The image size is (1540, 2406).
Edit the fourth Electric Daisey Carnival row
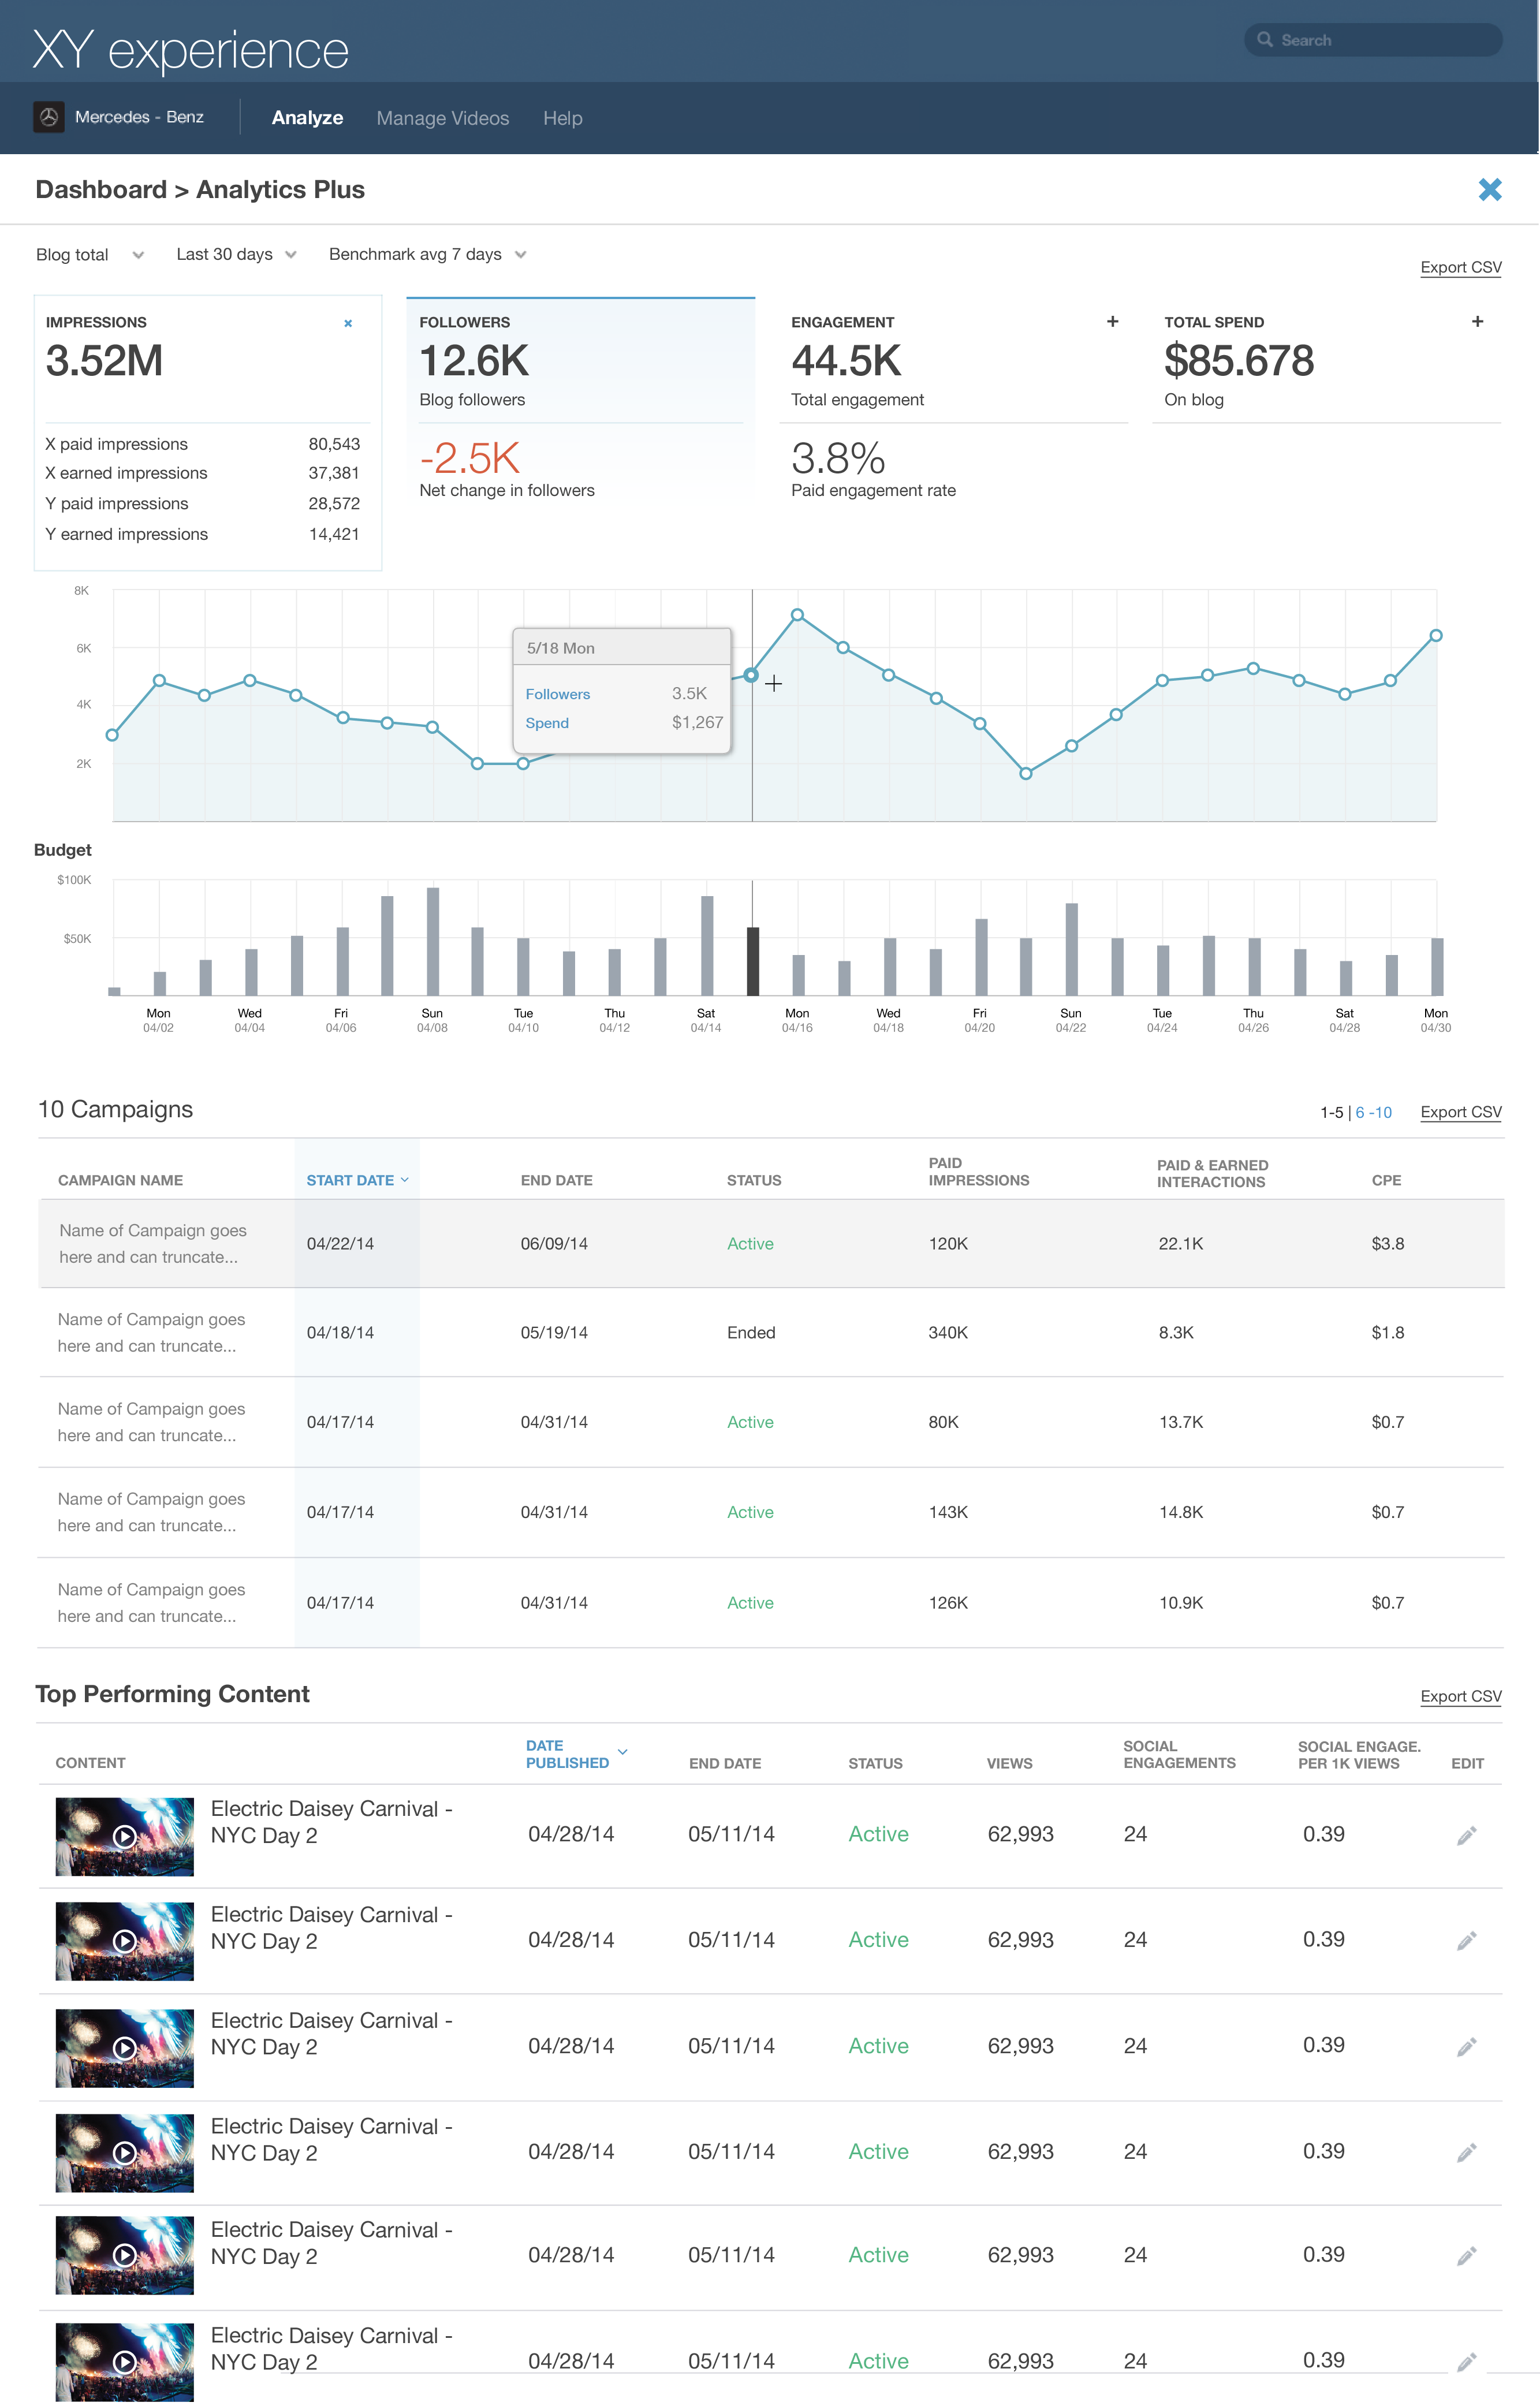1466,2152
